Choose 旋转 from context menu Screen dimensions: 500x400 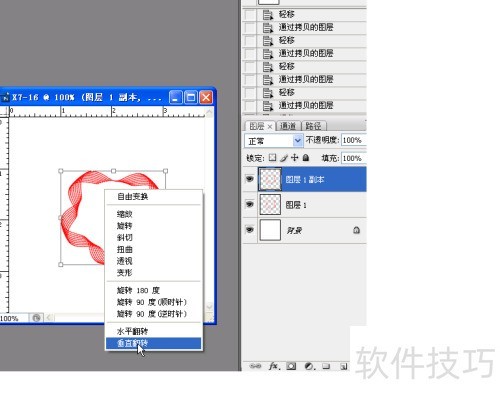154,226
